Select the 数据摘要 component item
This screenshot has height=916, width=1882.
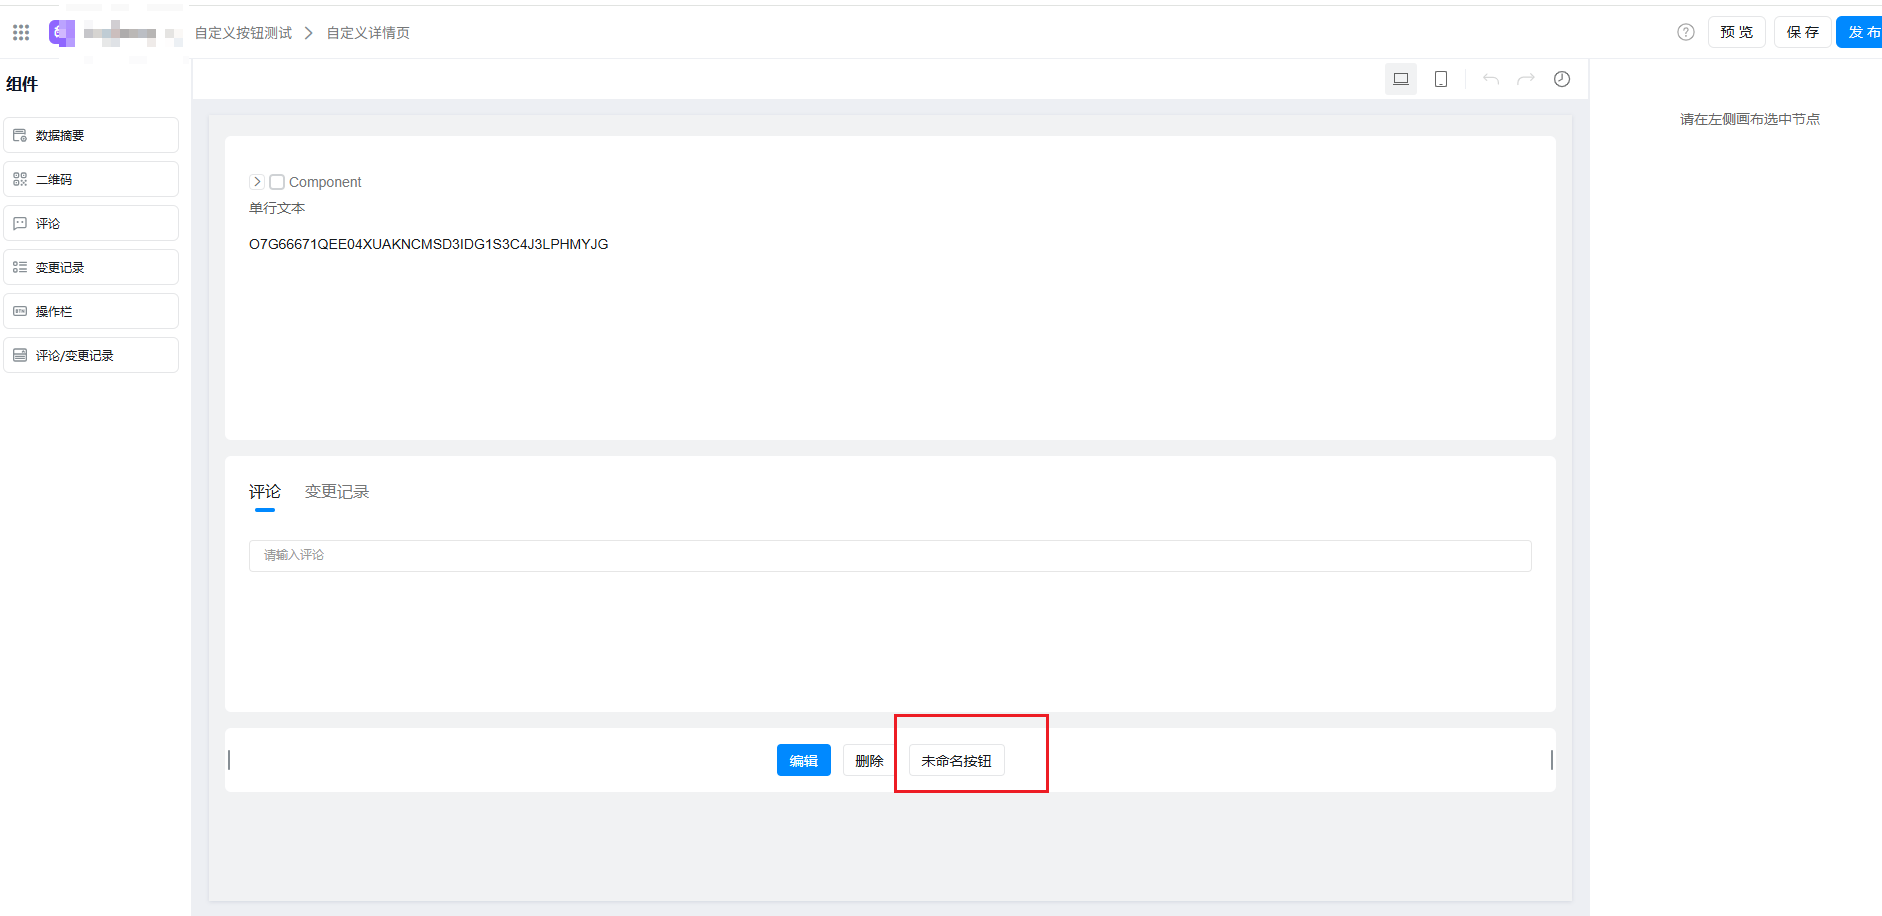coord(91,135)
